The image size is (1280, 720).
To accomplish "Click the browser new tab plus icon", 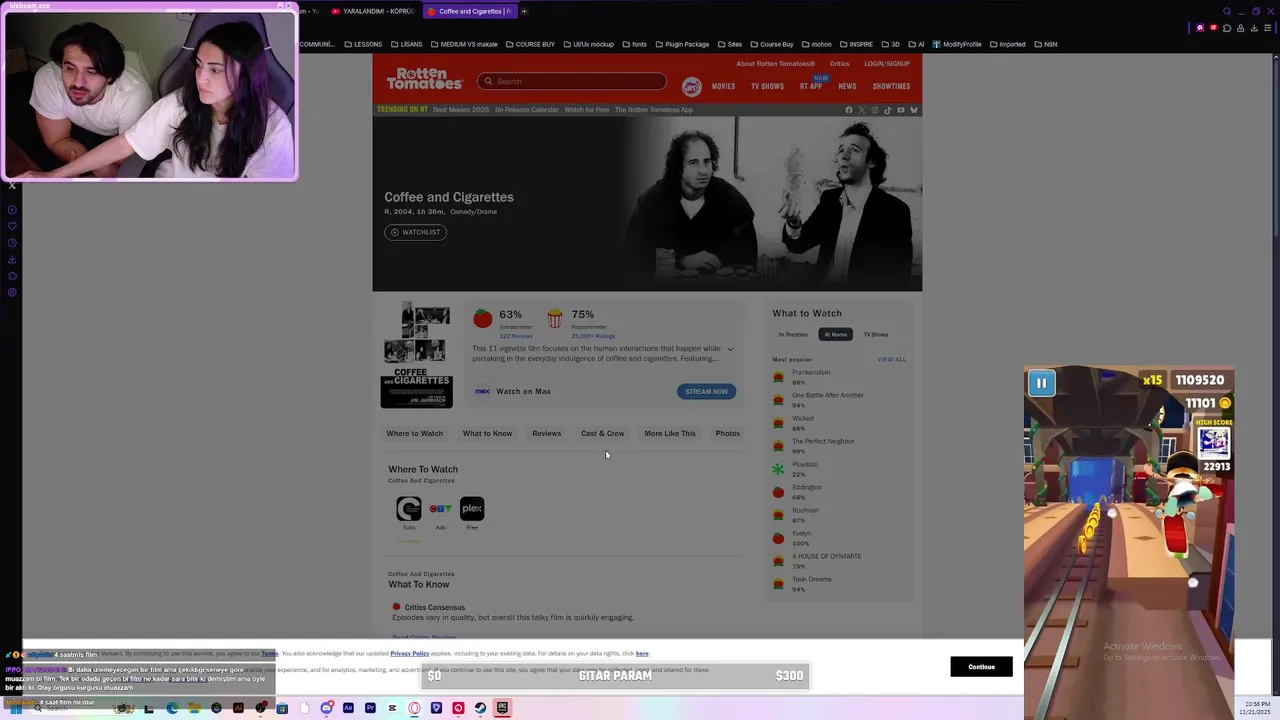I will (x=524, y=11).
